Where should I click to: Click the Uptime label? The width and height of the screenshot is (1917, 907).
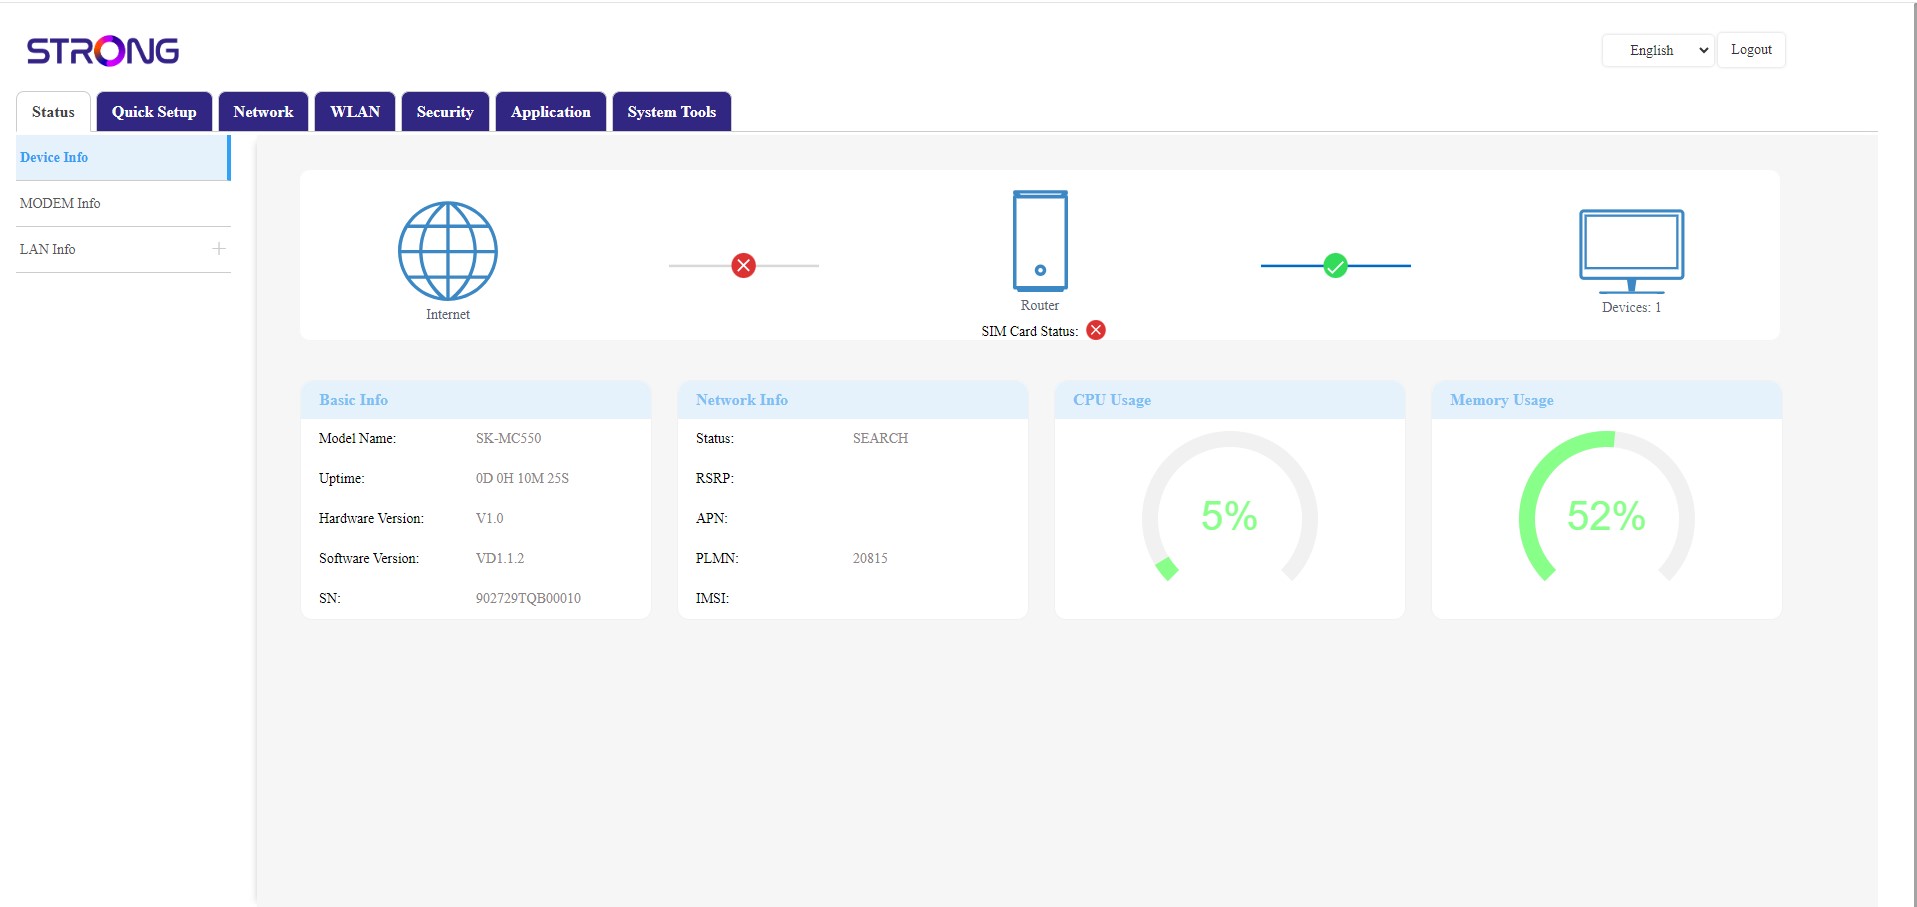[341, 478]
